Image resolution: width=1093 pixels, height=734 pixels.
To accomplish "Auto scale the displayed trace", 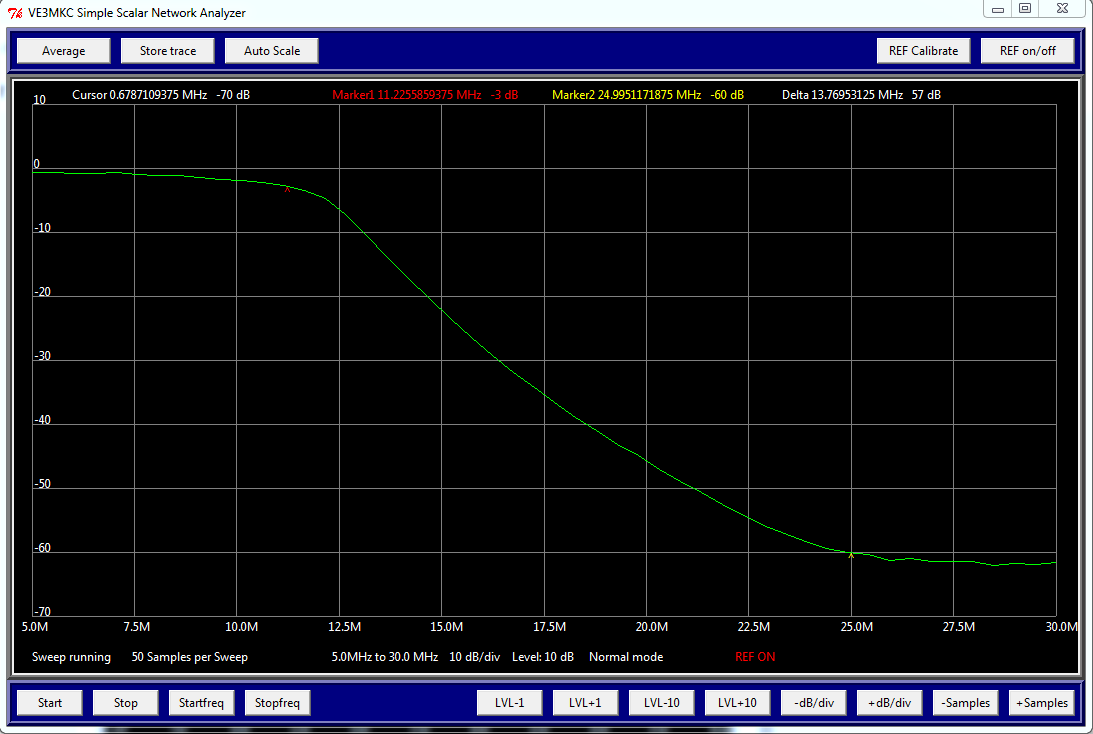I will coord(271,50).
